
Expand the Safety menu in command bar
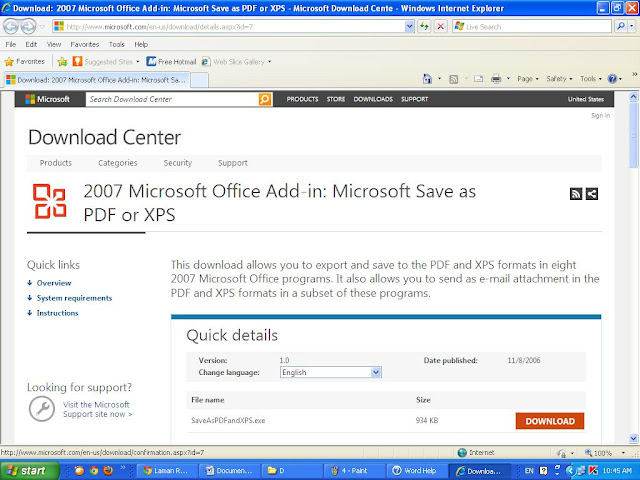[x=559, y=79]
